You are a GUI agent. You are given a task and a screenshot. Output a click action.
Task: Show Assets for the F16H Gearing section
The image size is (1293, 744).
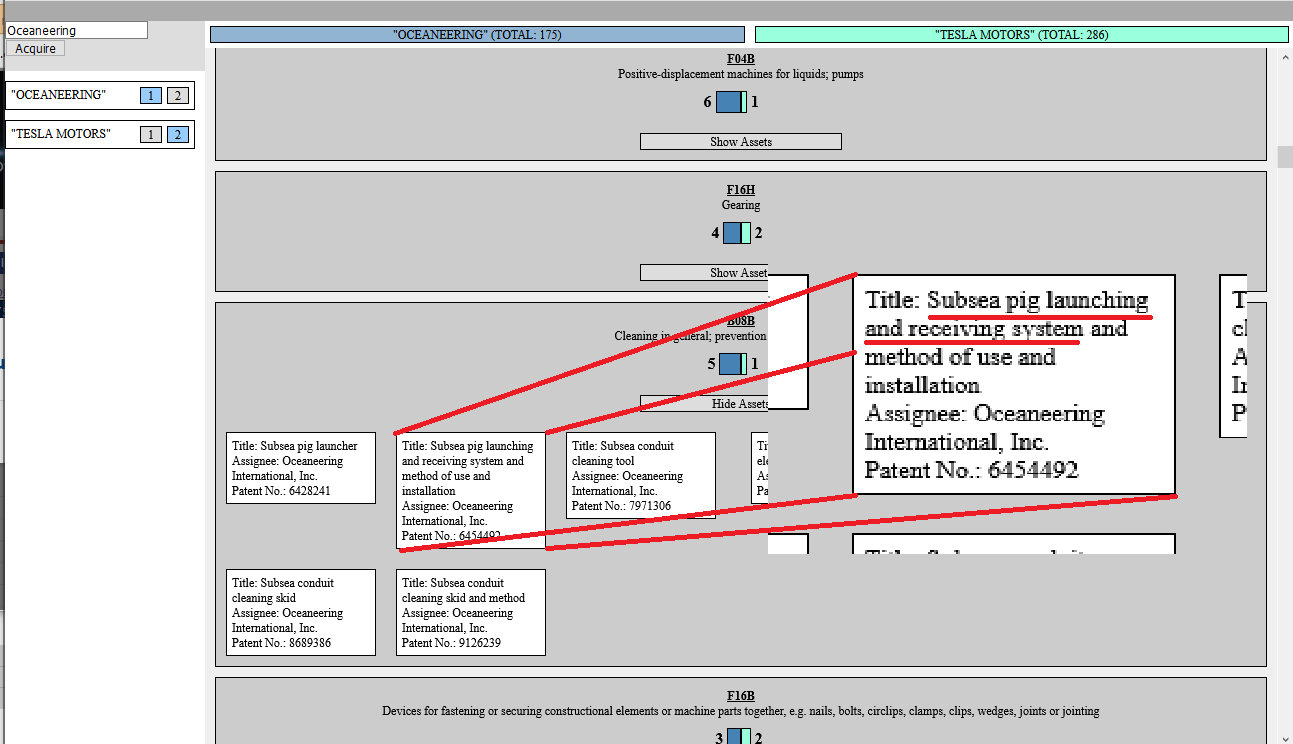[x=704, y=273]
